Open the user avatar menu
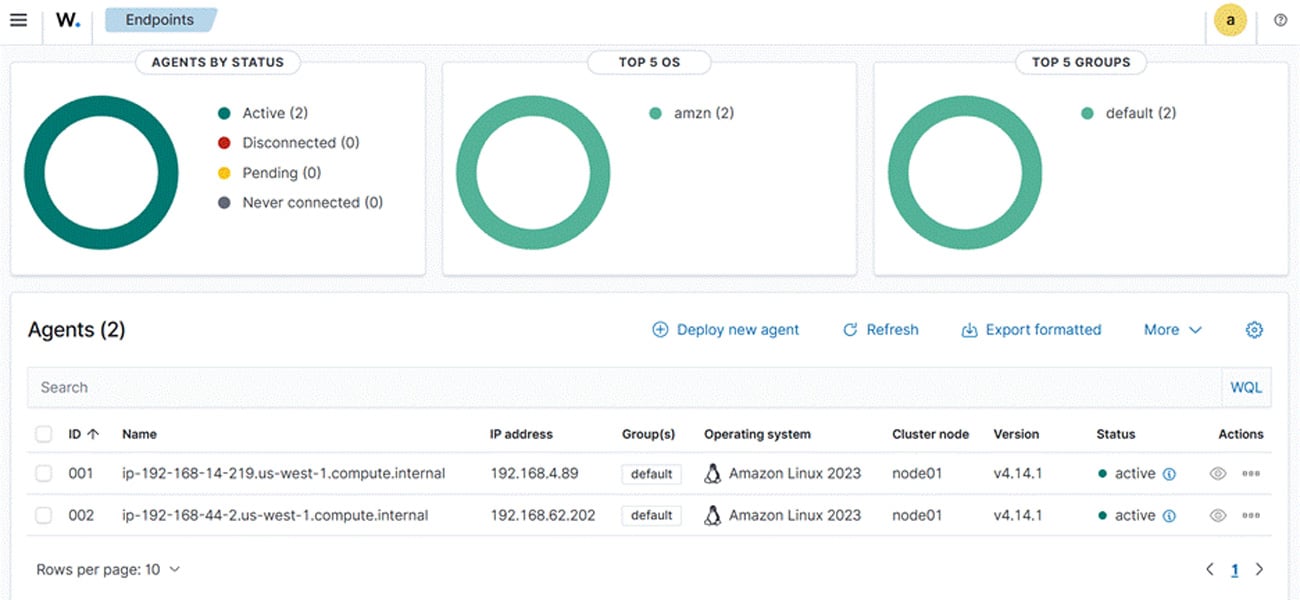The height and width of the screenshot is (600, 1300). tap(1229, 19)
